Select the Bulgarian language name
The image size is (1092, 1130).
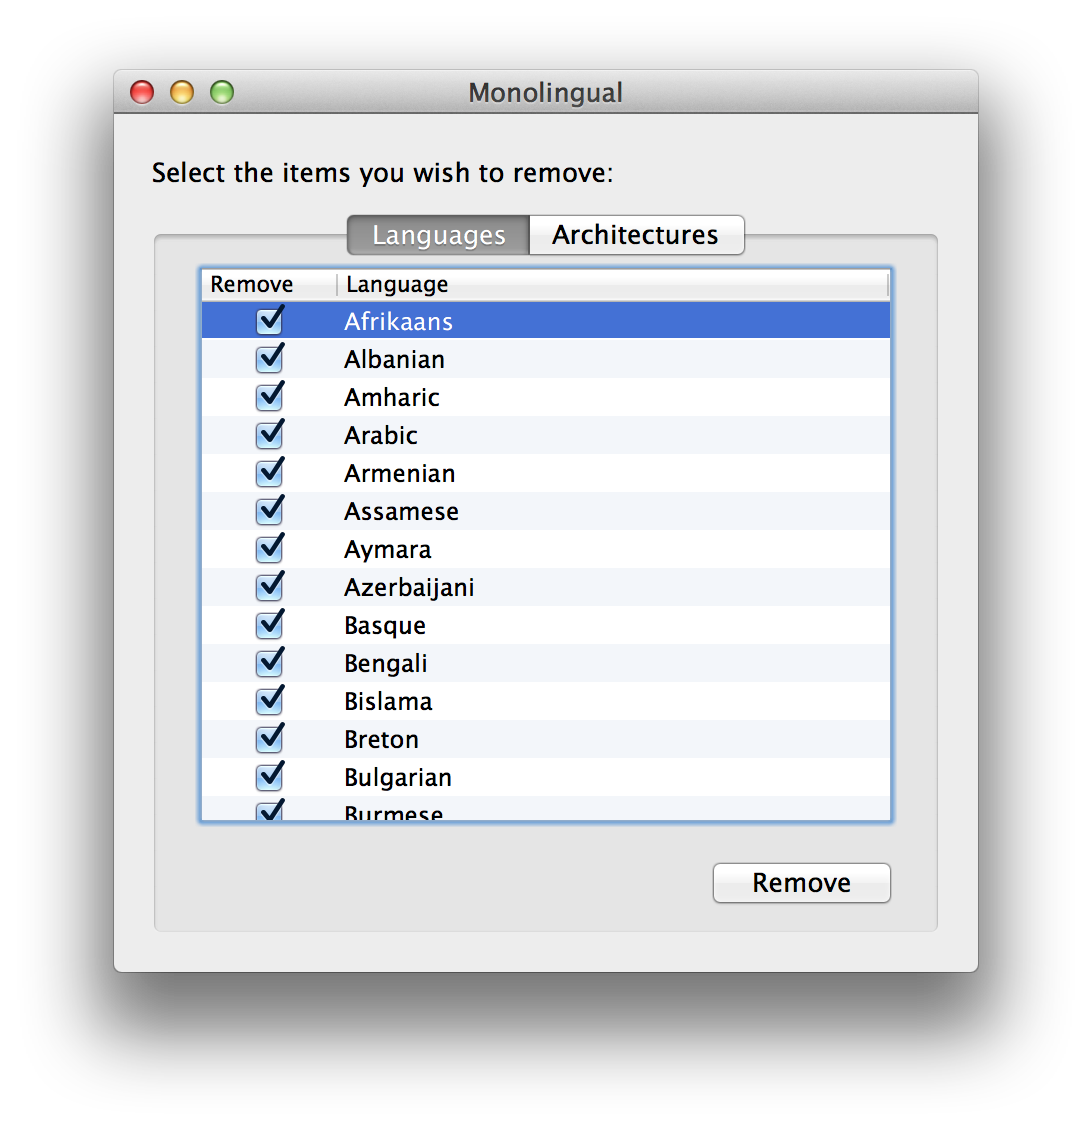pos(399,778)
